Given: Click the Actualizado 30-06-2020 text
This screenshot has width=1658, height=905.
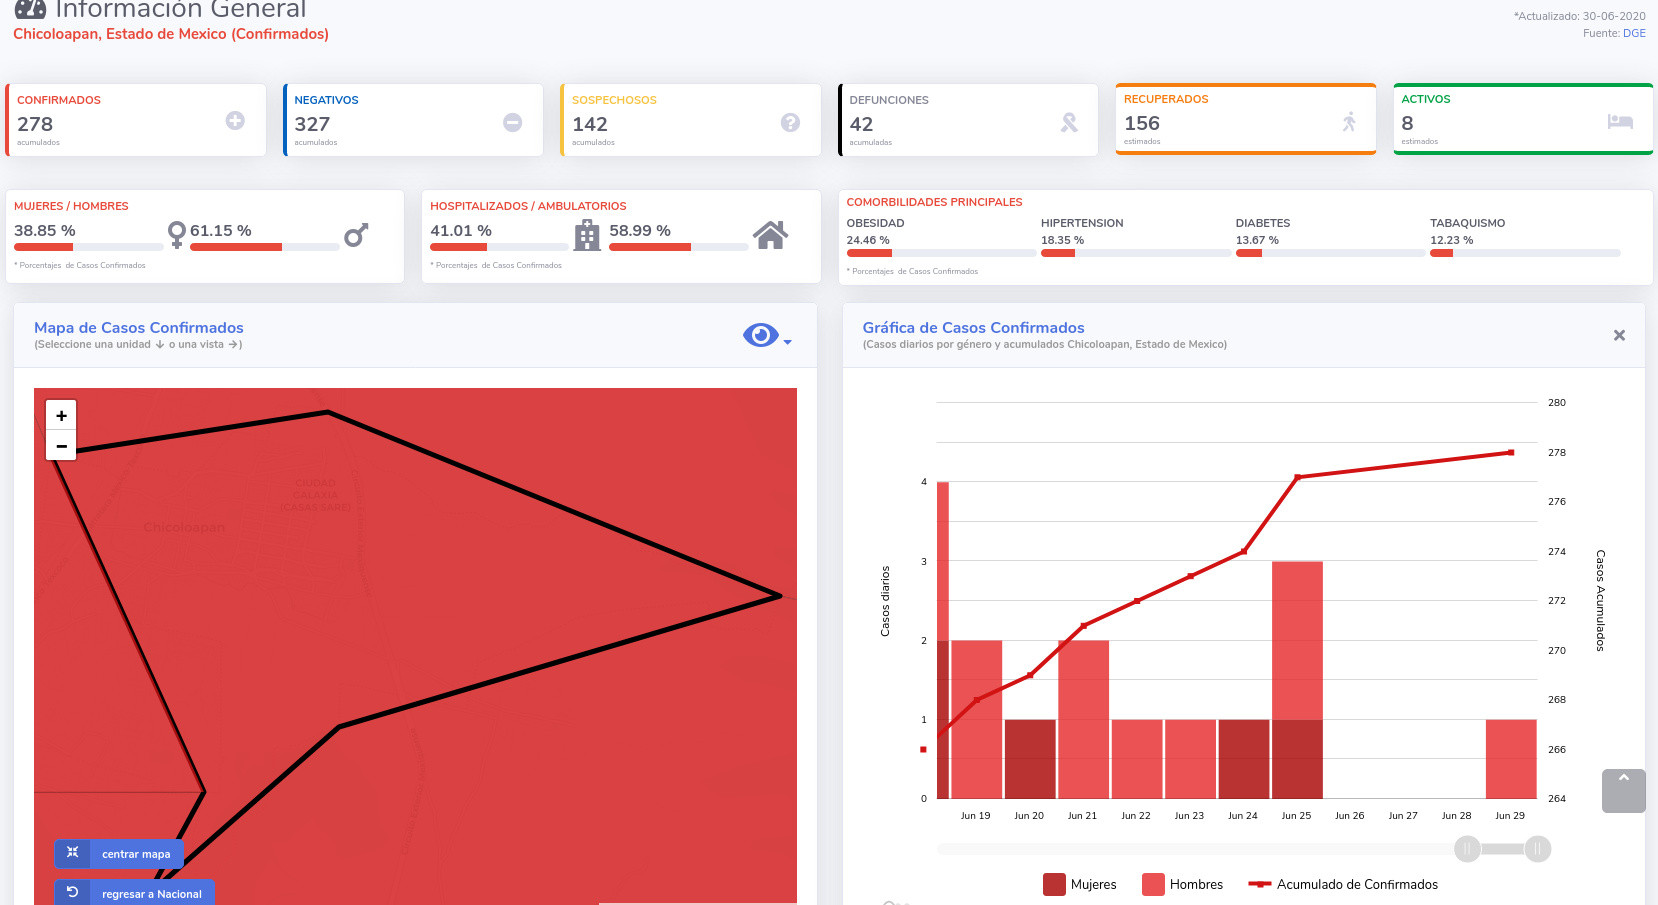Looking at the screenshot, I should pyautogui.click(x=1579, y=16).
